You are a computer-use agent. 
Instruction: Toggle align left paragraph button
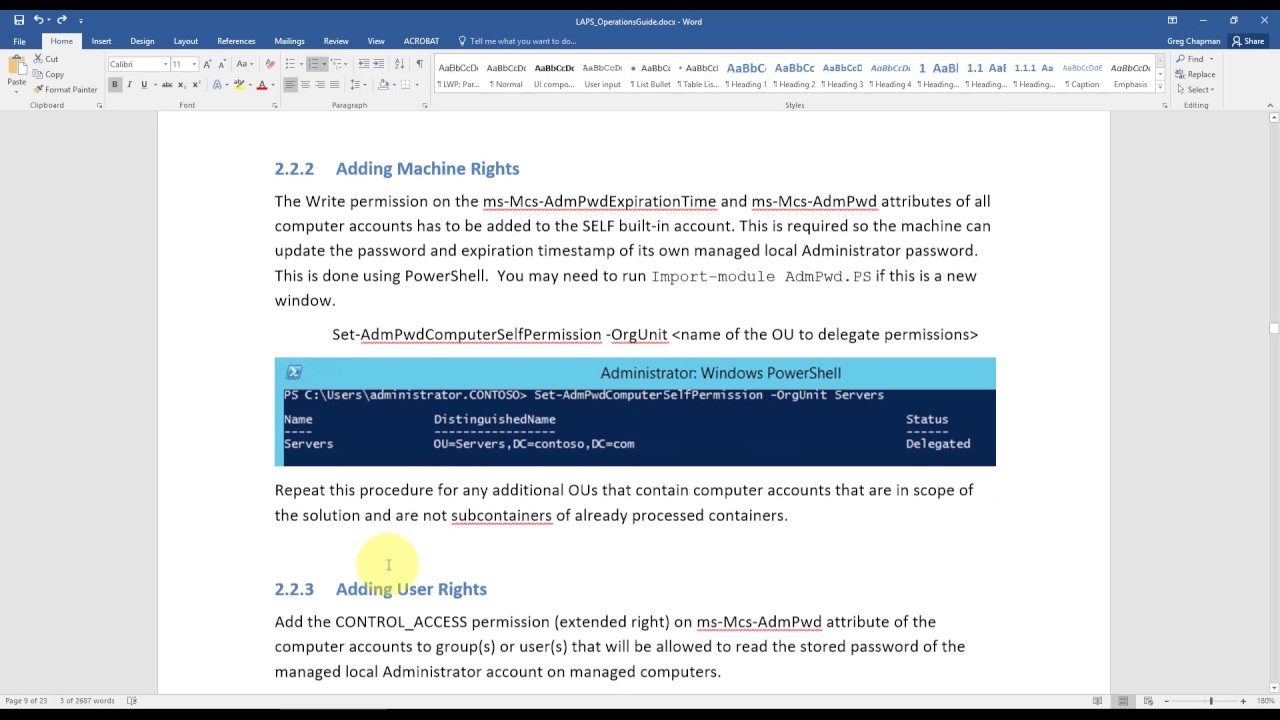(x=290, y=85)
